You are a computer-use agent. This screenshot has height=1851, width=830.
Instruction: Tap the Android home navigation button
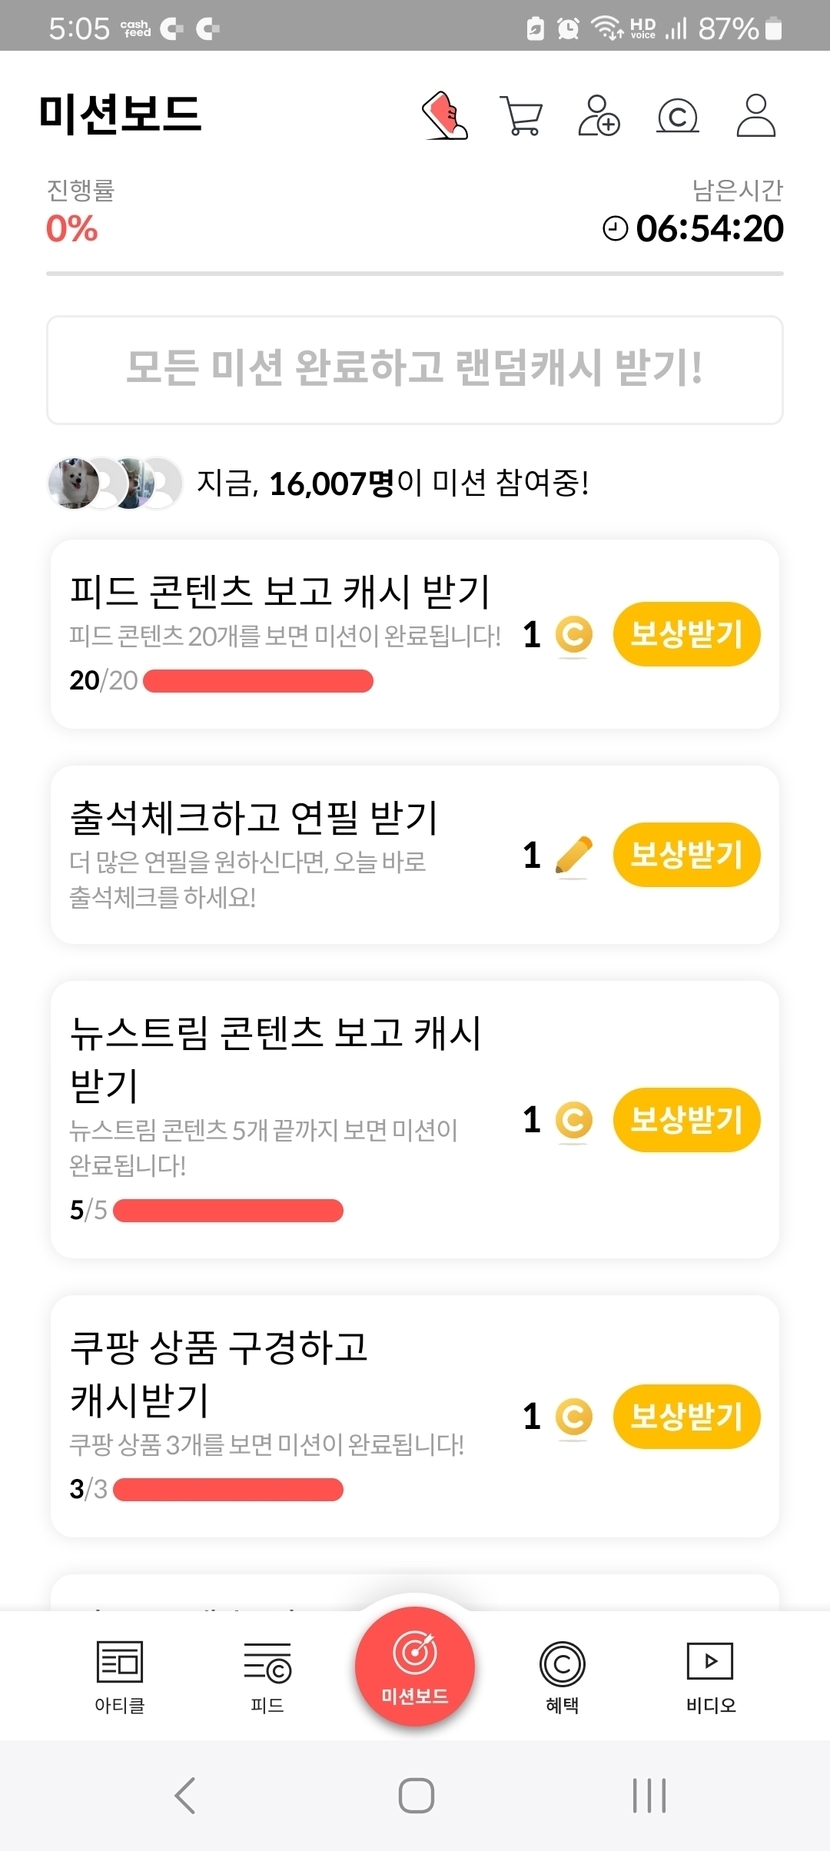tap(416, 1795)
